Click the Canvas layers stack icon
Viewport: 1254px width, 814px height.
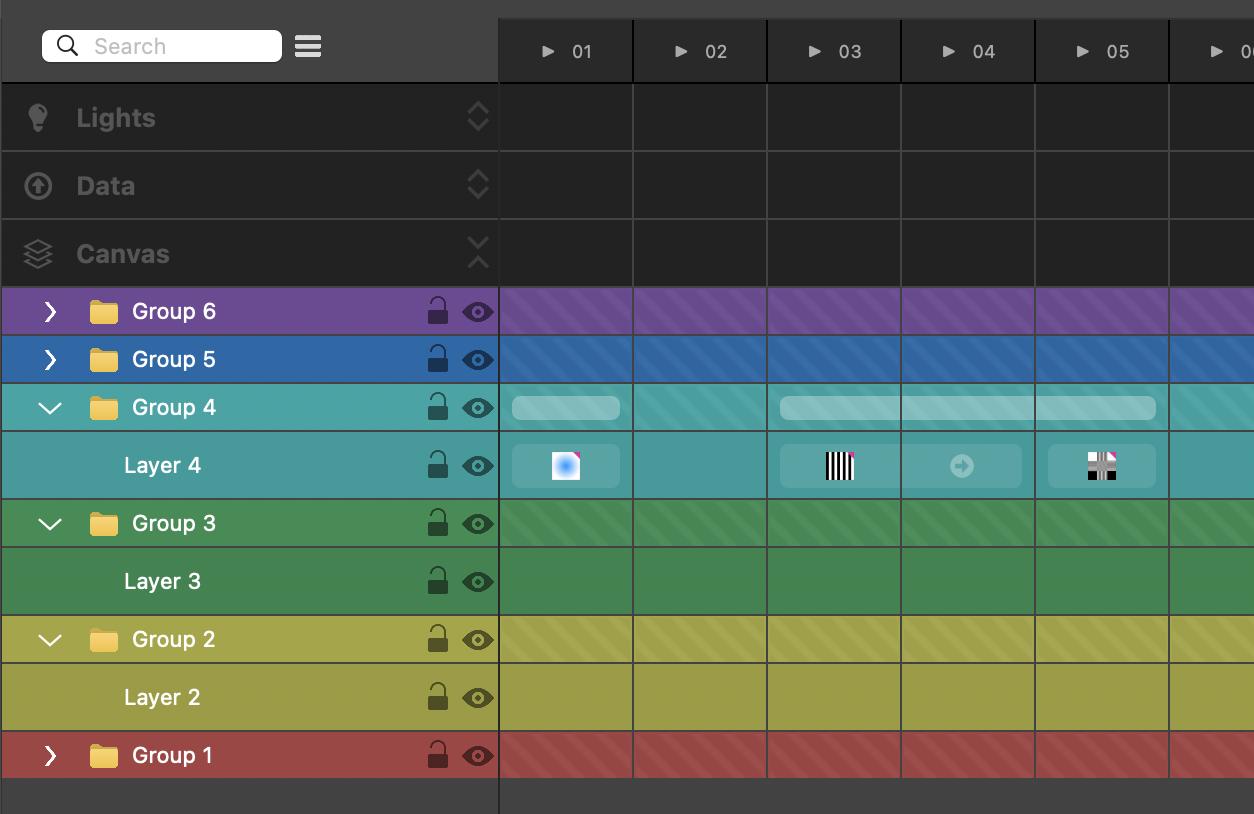(x=38, y=254)
